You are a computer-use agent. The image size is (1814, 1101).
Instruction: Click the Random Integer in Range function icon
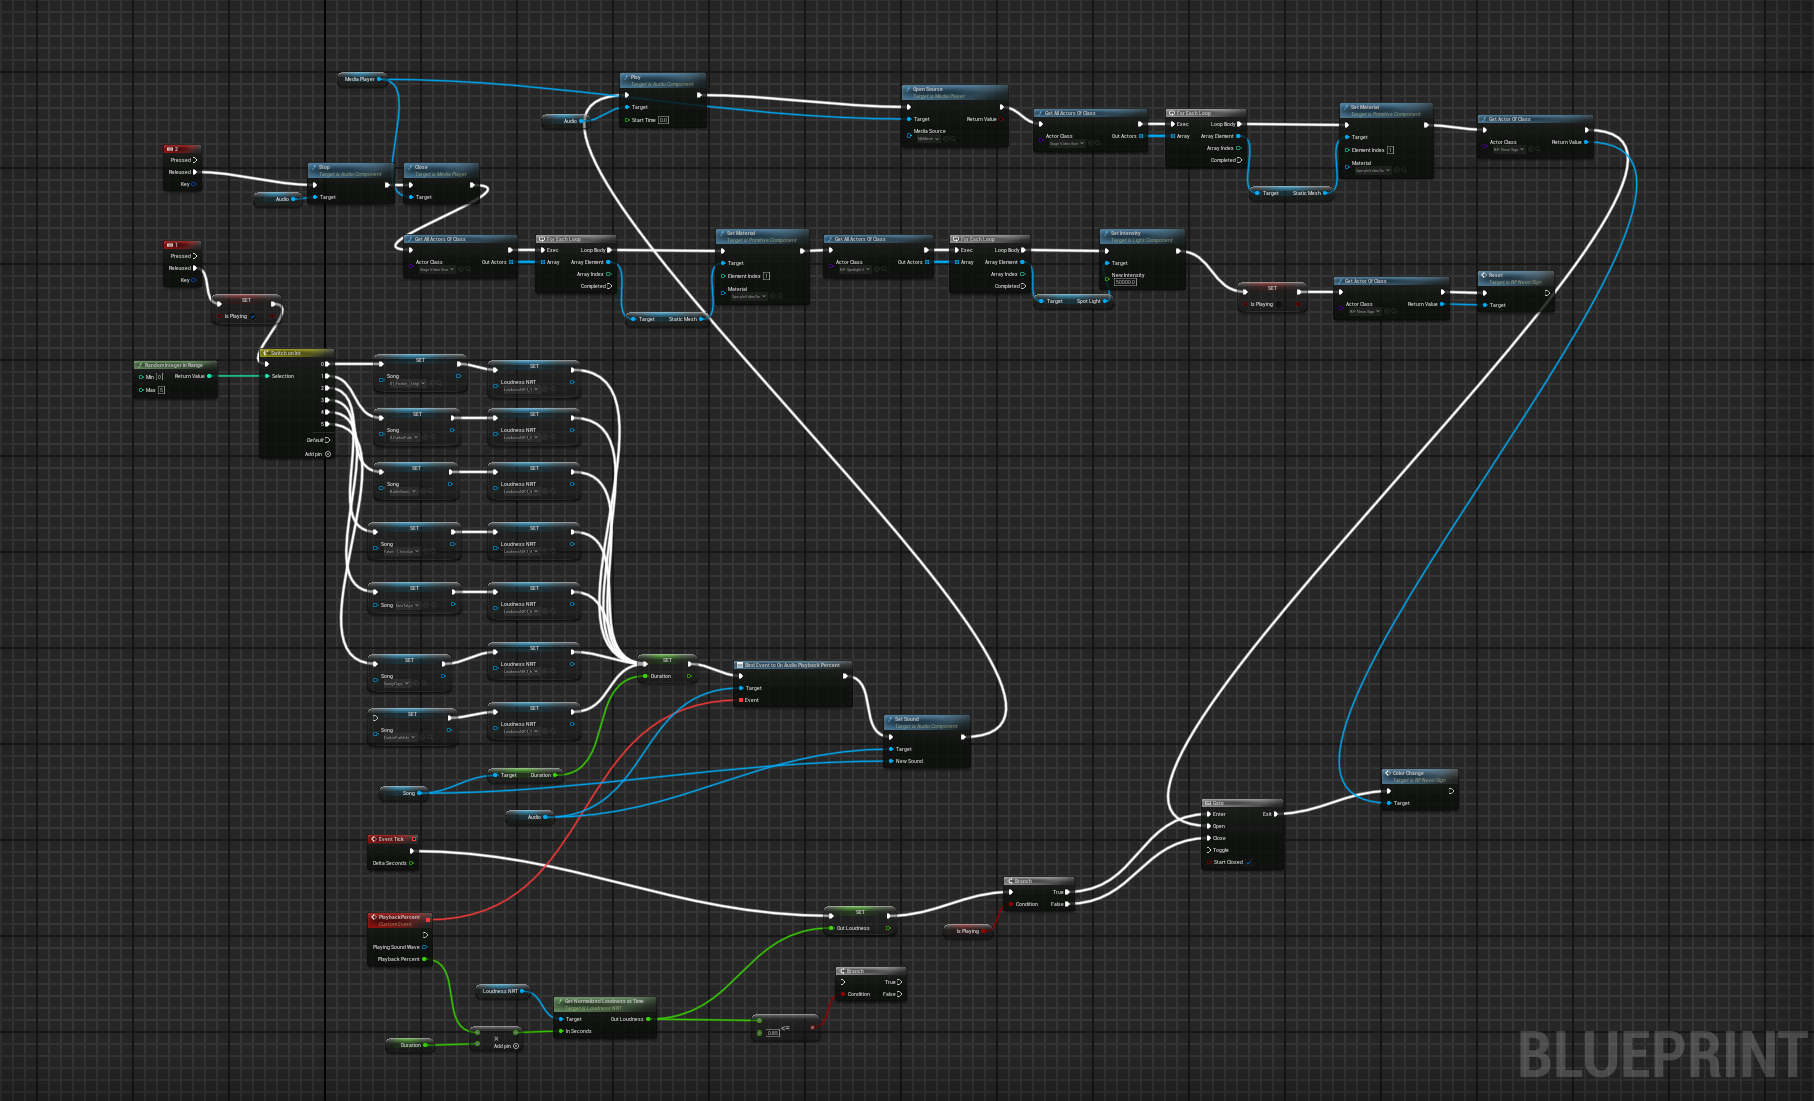(x=141, y=365)
